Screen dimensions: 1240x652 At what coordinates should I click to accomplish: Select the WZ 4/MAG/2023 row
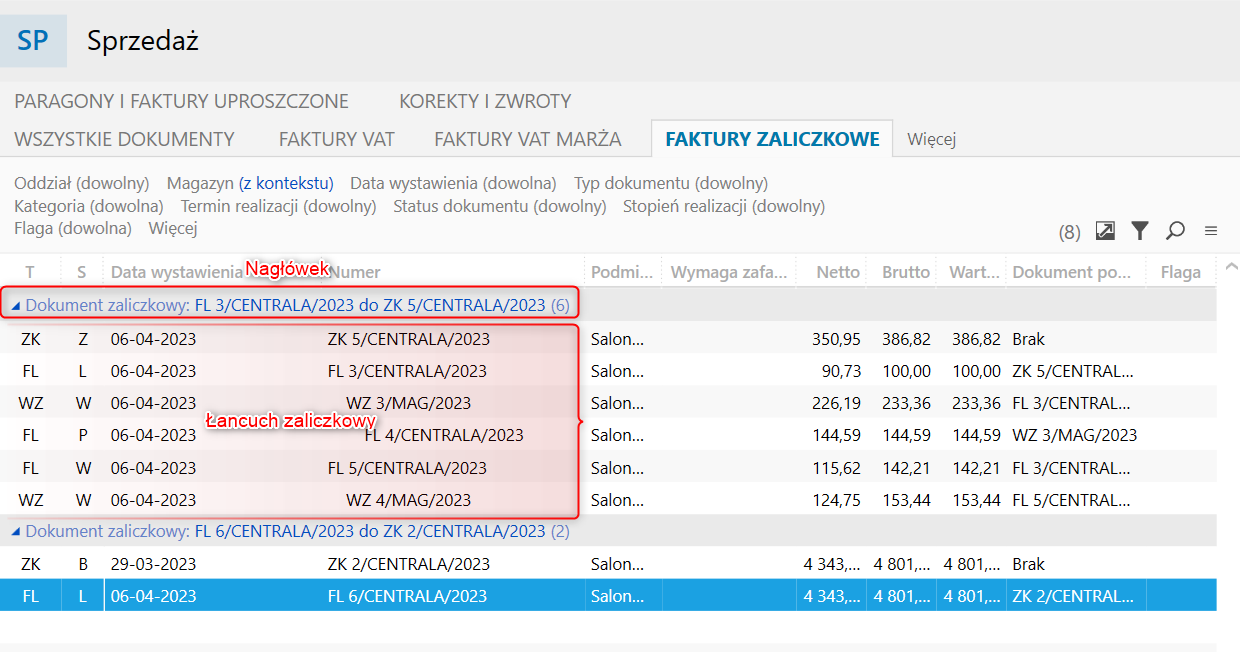(608, 500)
